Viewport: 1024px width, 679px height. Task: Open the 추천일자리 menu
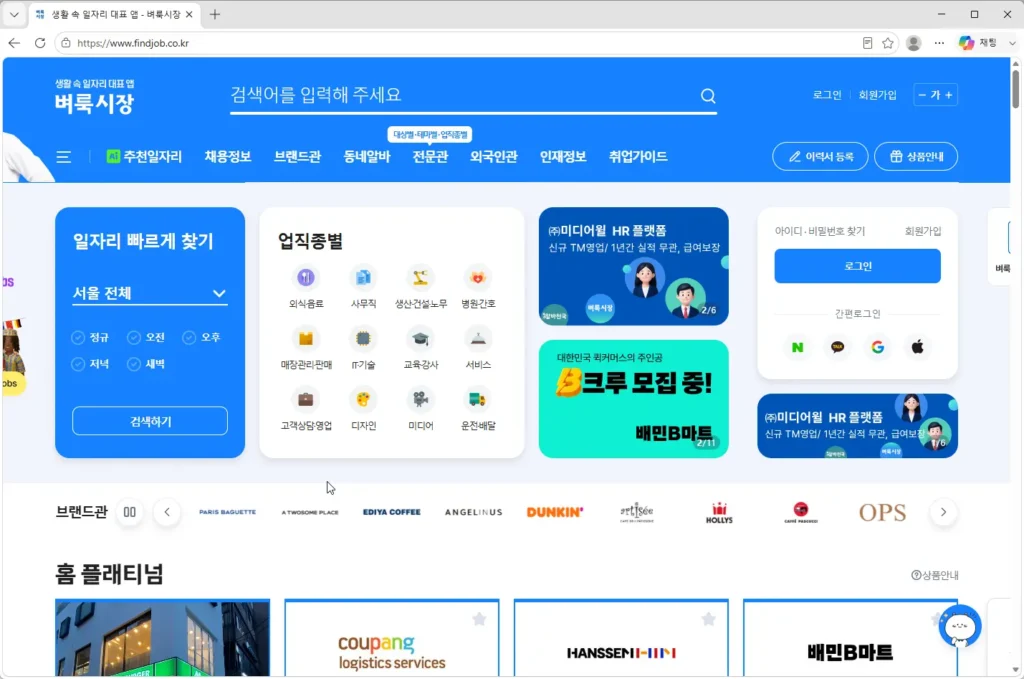144,157
